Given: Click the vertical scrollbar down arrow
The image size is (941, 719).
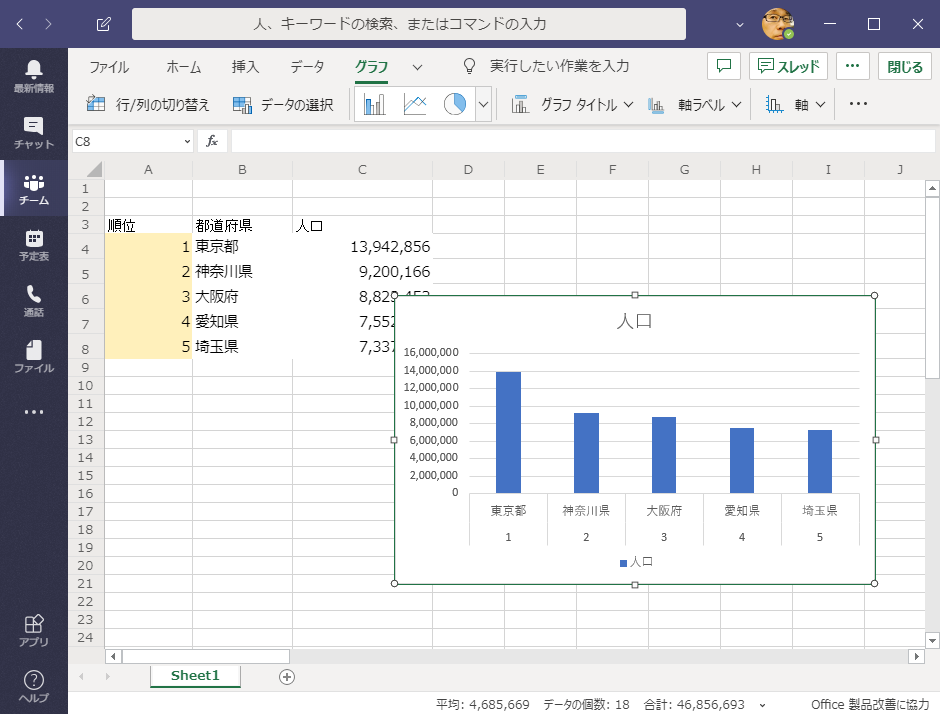Looking at the screenshot, I should point(932,639).
